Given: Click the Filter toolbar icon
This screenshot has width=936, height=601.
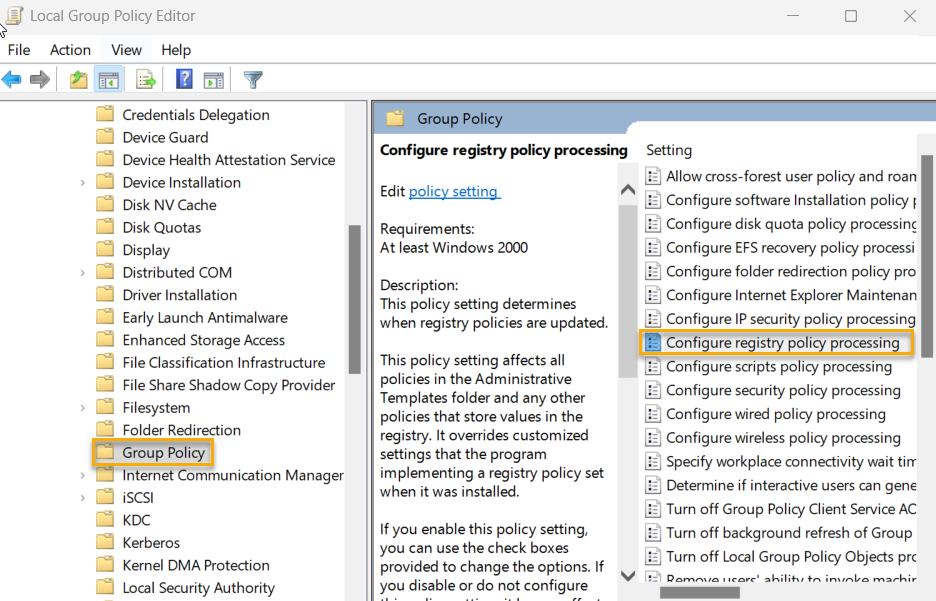Looking at the screenshot, I should click(x=253, y=79).
